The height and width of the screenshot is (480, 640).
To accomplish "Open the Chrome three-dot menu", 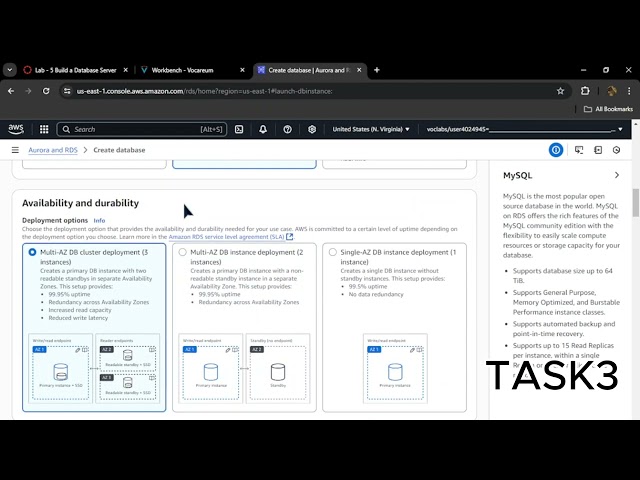I will click(x=629, y=91).
